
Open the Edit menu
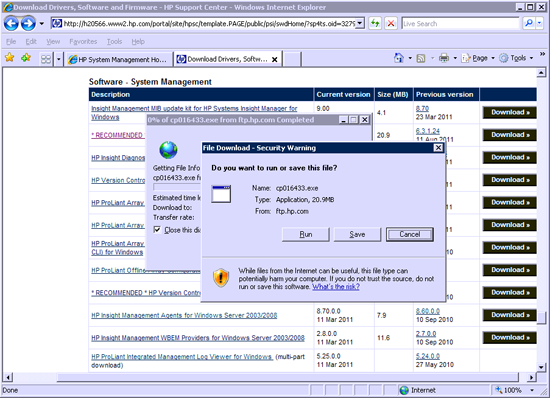tap(31, 41)
